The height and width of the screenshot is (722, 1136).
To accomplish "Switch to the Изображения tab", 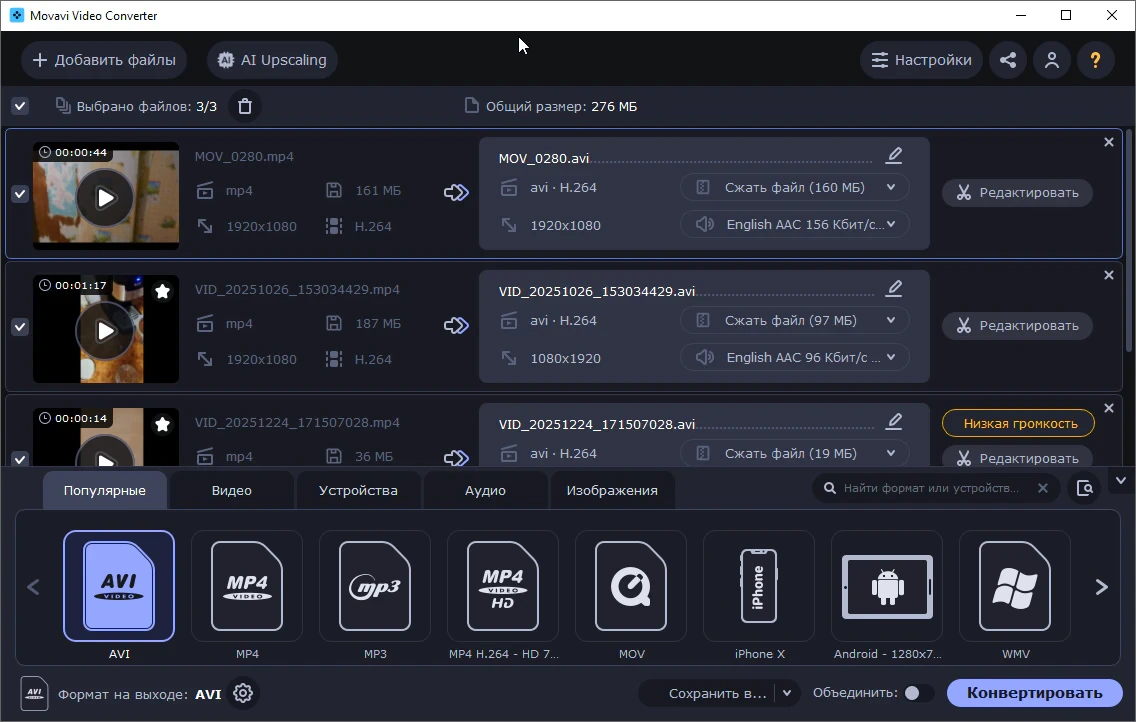I will (x=612, y=490).
